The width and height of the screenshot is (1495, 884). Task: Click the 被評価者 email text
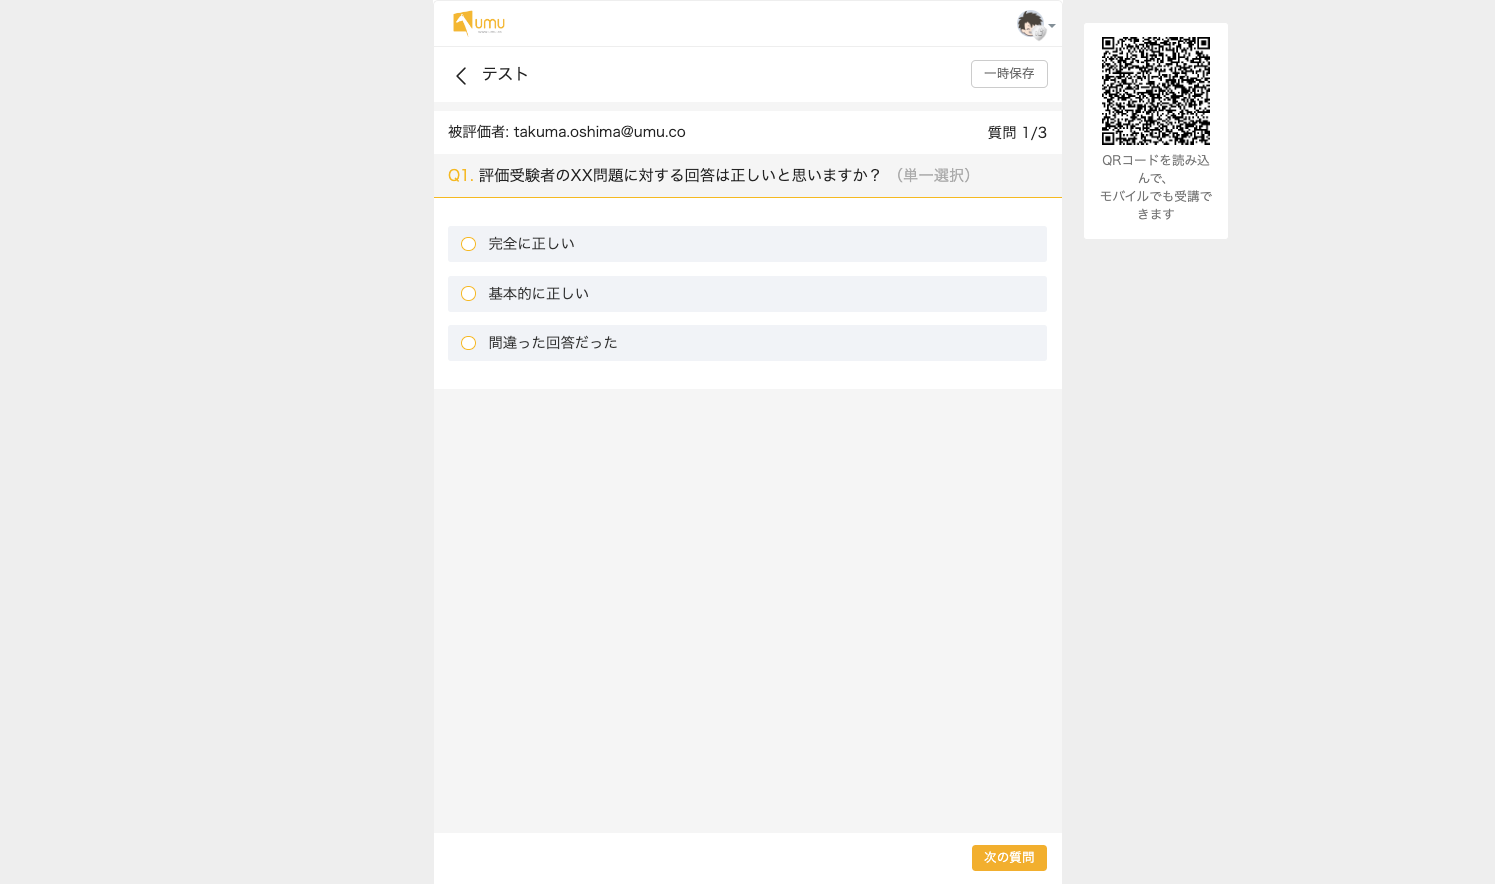[567, 132]
